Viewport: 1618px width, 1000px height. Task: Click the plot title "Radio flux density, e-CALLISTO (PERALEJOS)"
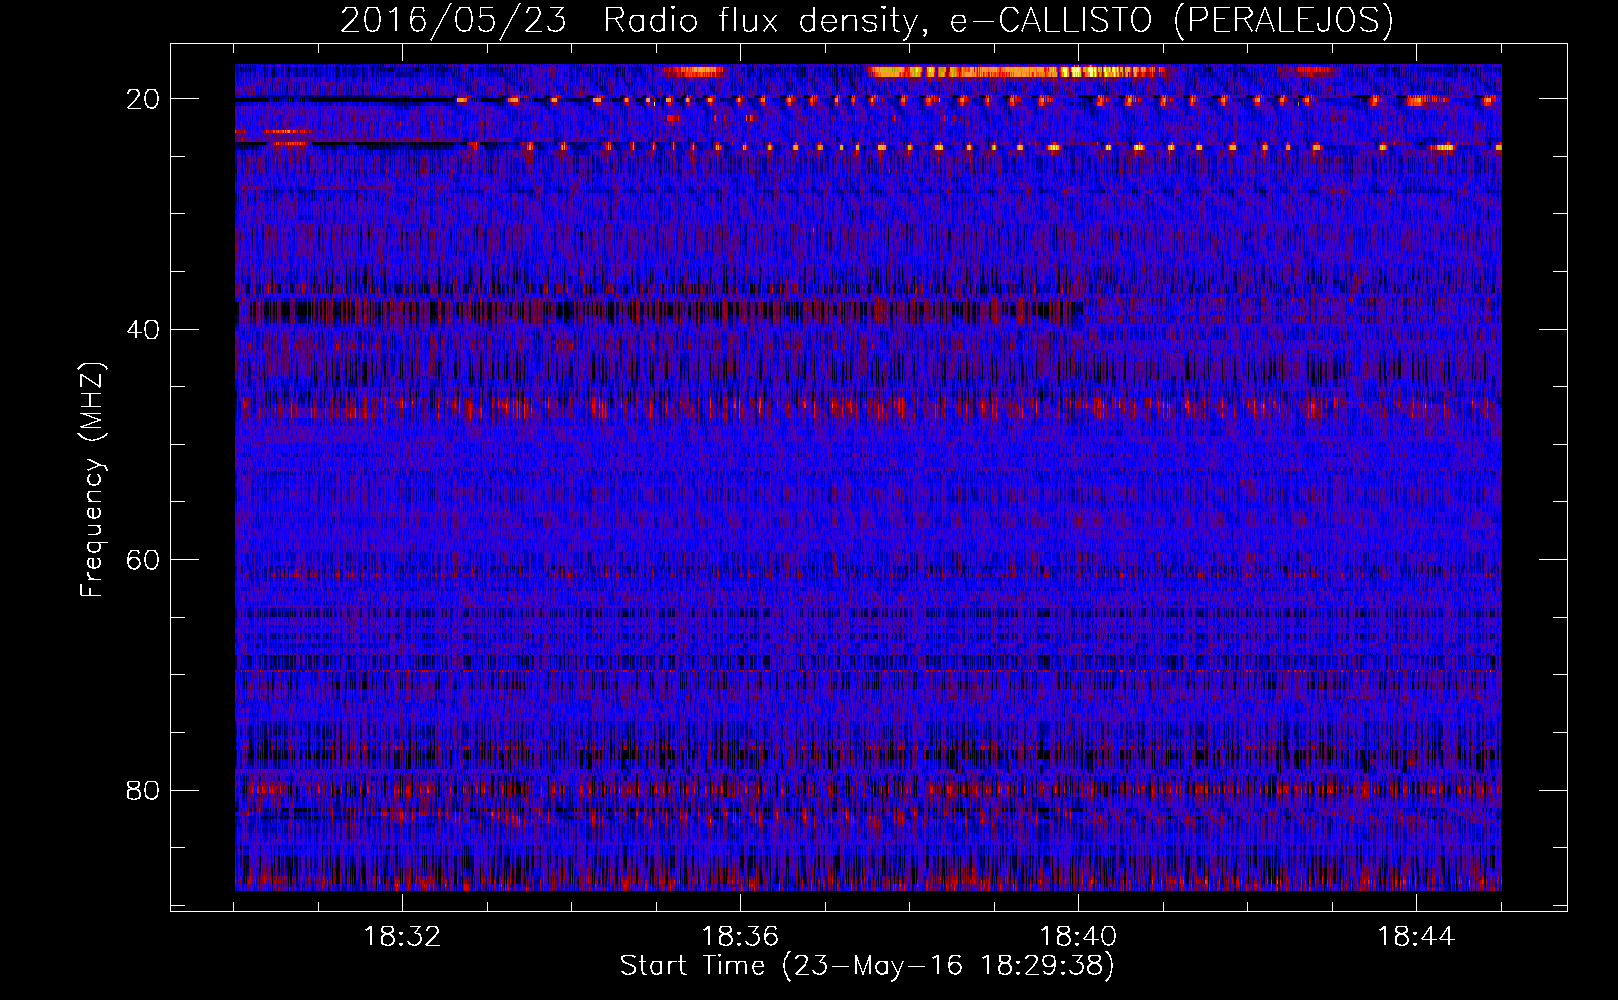[998, 20]
